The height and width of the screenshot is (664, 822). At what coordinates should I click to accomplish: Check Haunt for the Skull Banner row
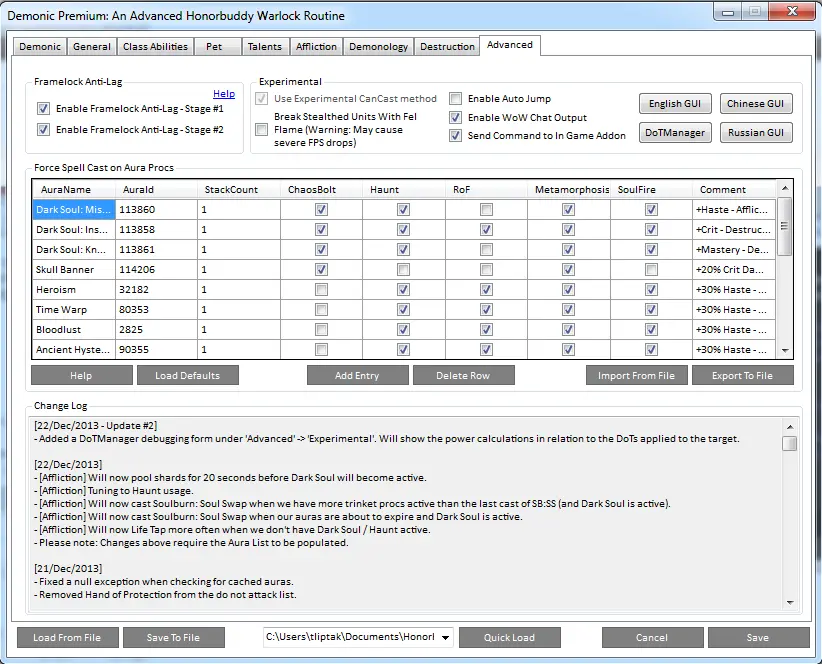pyautogui.click(x=403, y=269)
